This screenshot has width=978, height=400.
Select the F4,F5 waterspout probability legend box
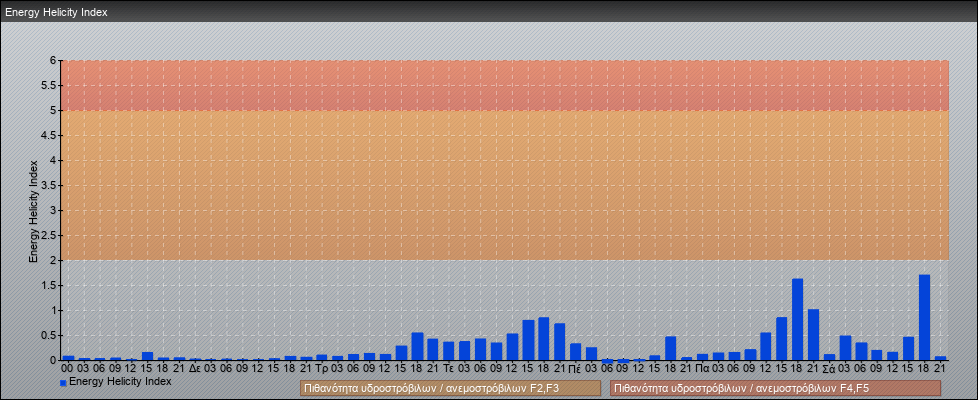[x=775, y=388]
